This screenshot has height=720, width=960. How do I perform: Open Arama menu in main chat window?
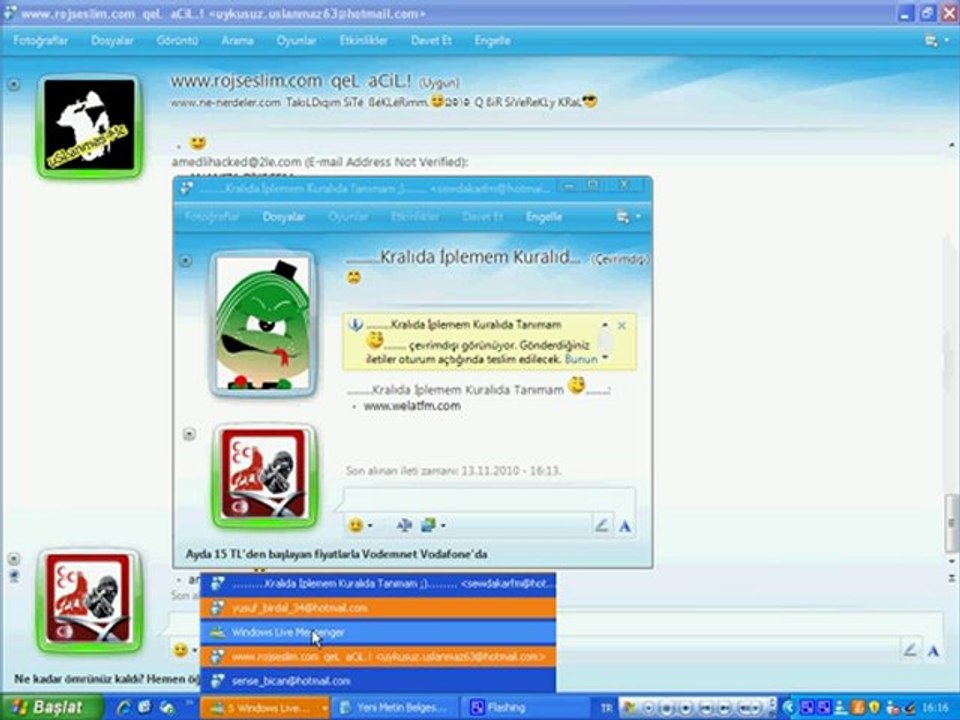click(x=238, y=40)
